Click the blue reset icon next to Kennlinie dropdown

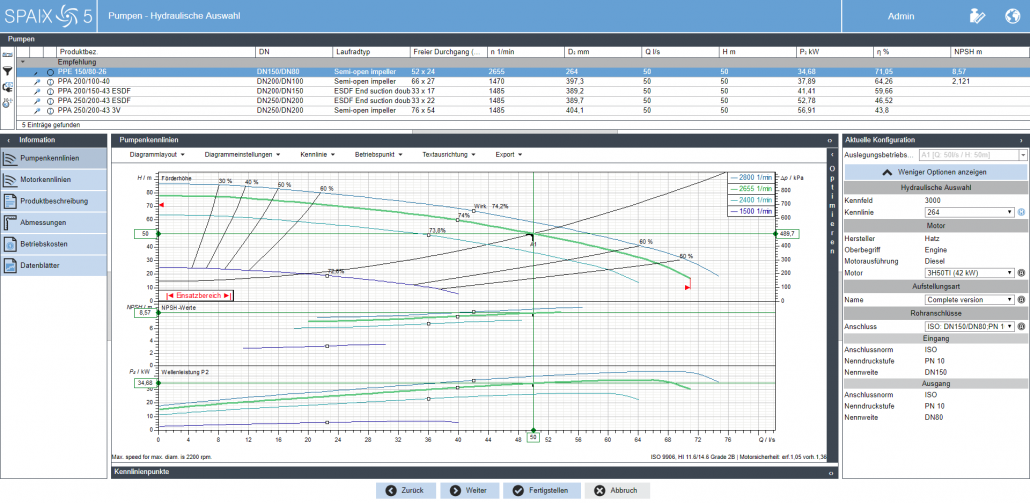pyautogui.click(x=1021, y=212)
